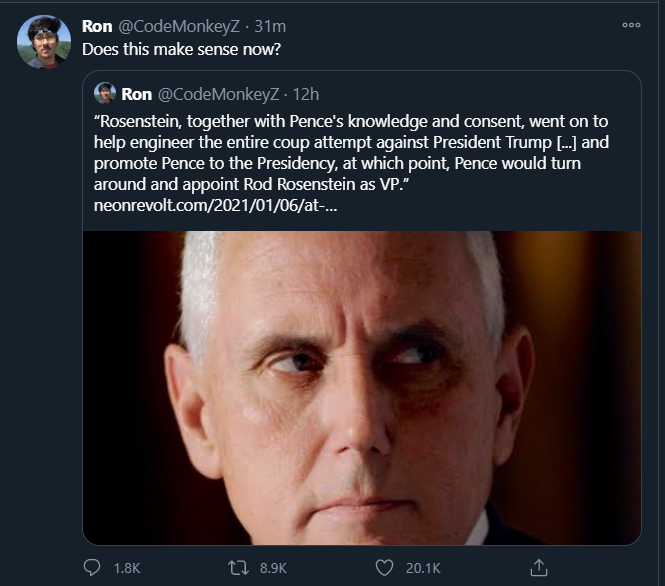Click the quoted tweet text about Rosenstein
The width and height of the screenshot is (665, 586).
point(350,152)
